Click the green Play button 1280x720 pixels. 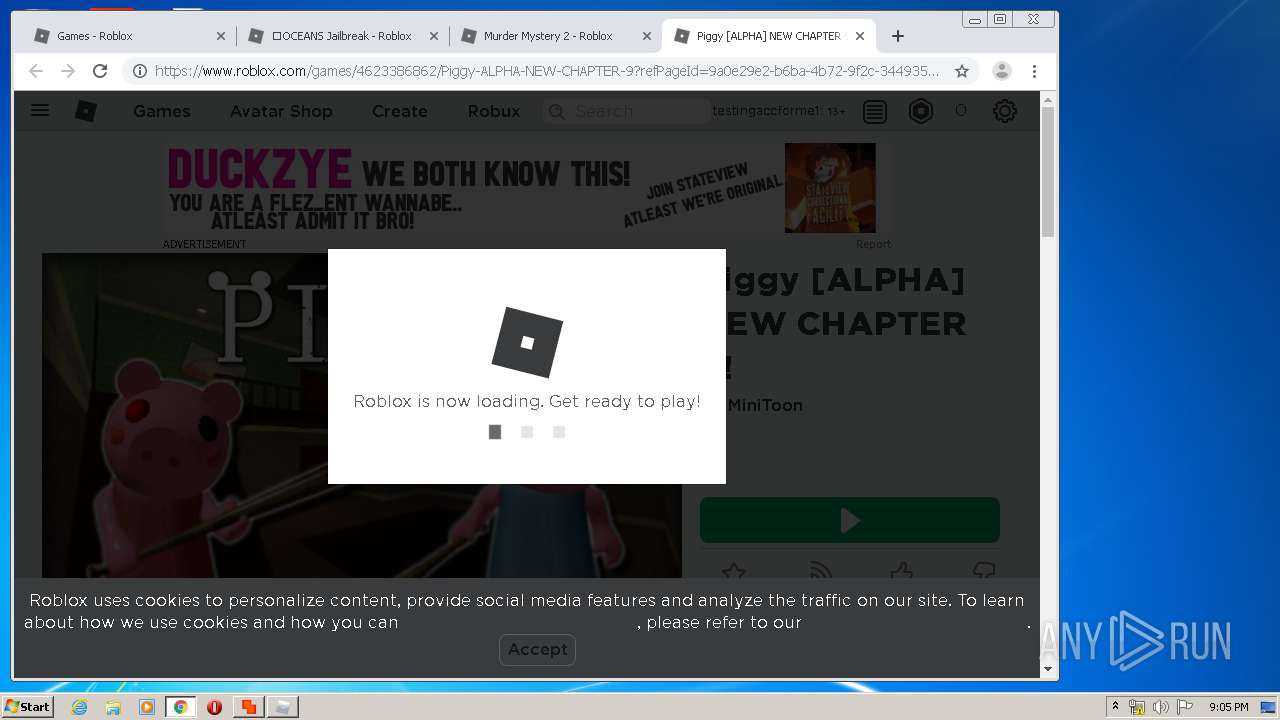pyautogui.click(x=850, y=520)
